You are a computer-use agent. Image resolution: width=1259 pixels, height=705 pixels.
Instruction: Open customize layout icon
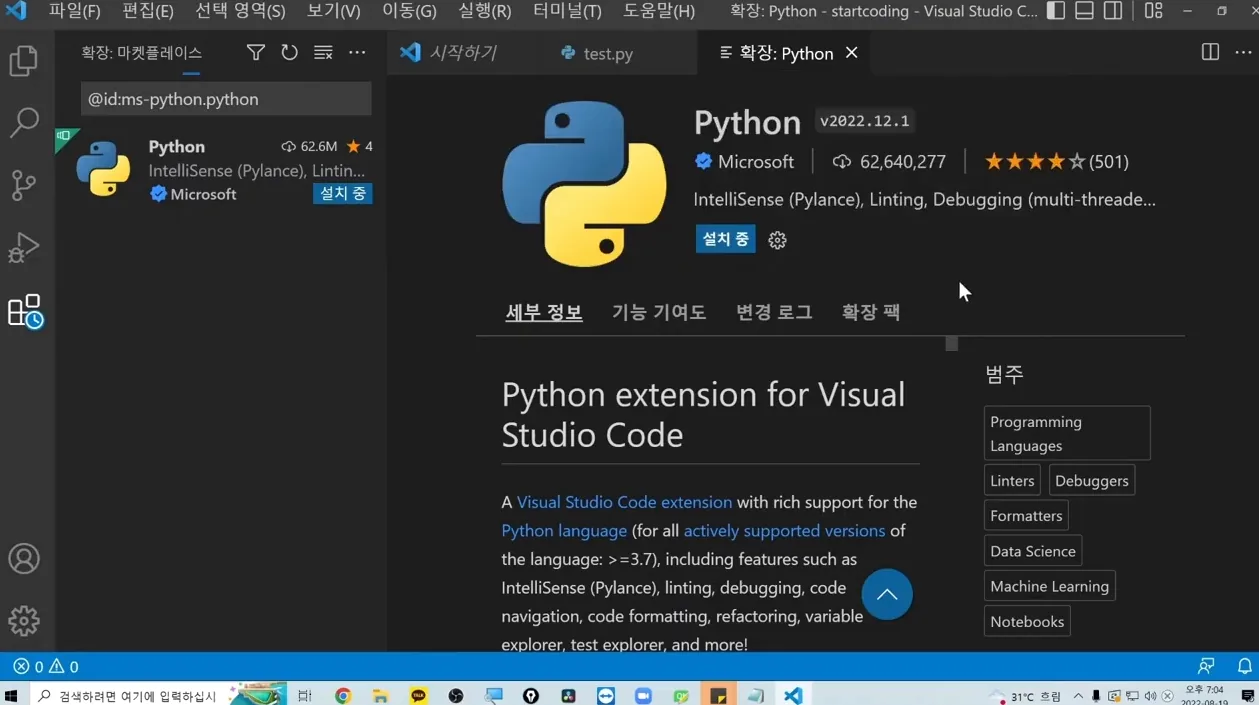click(x=1153, y=11)
